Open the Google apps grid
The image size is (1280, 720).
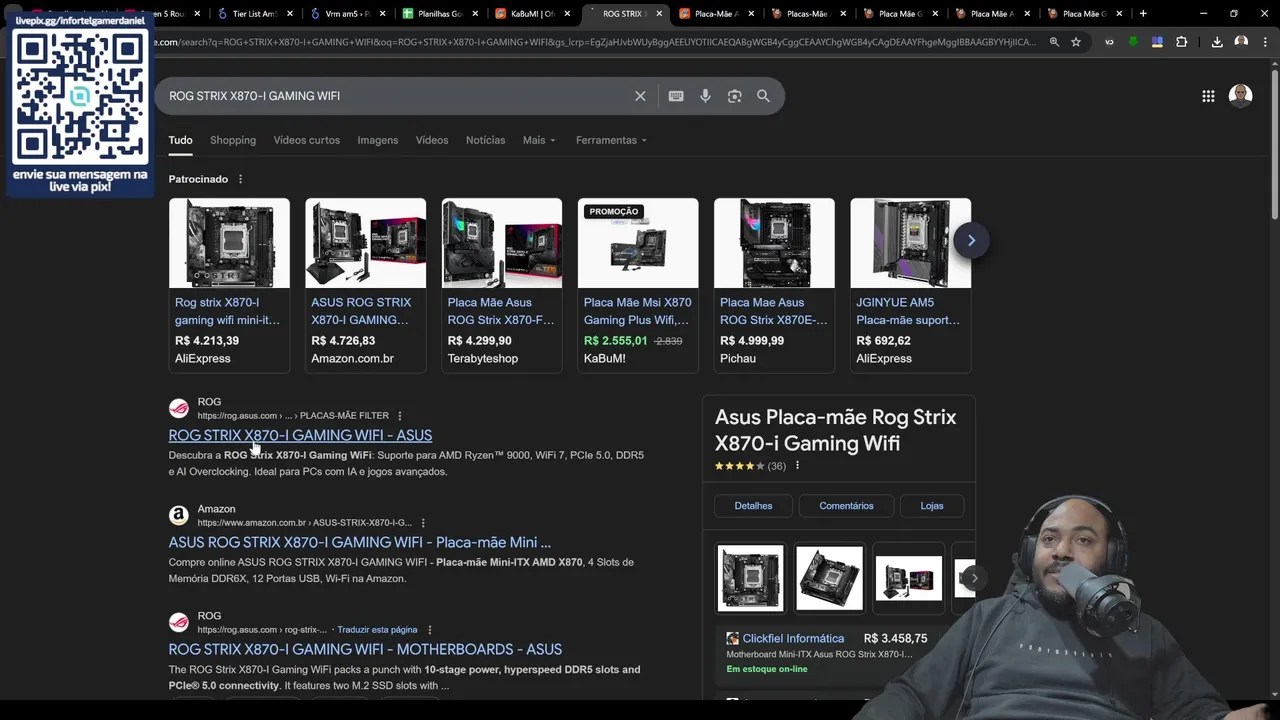click(x=1208, y=96)
